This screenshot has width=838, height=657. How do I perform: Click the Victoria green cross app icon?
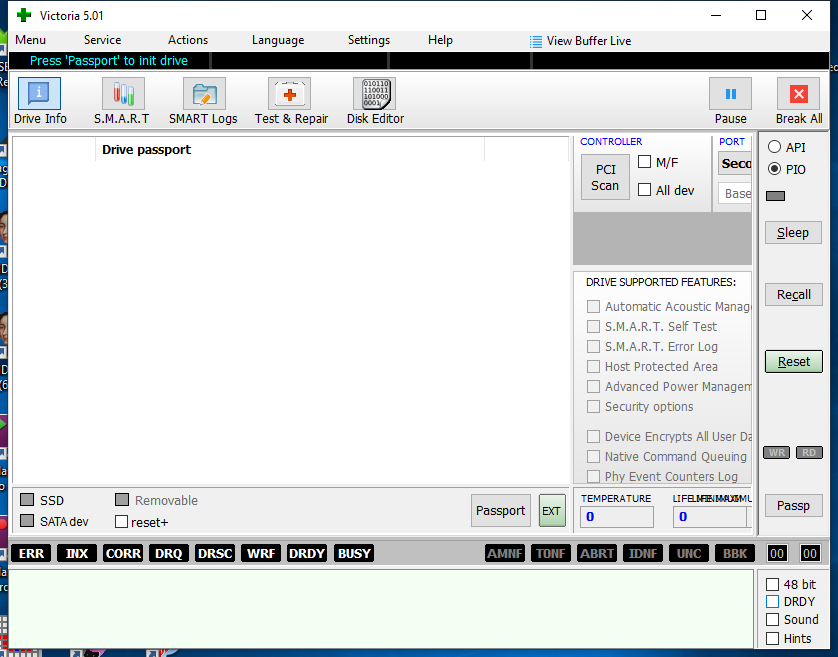(24, 15)
